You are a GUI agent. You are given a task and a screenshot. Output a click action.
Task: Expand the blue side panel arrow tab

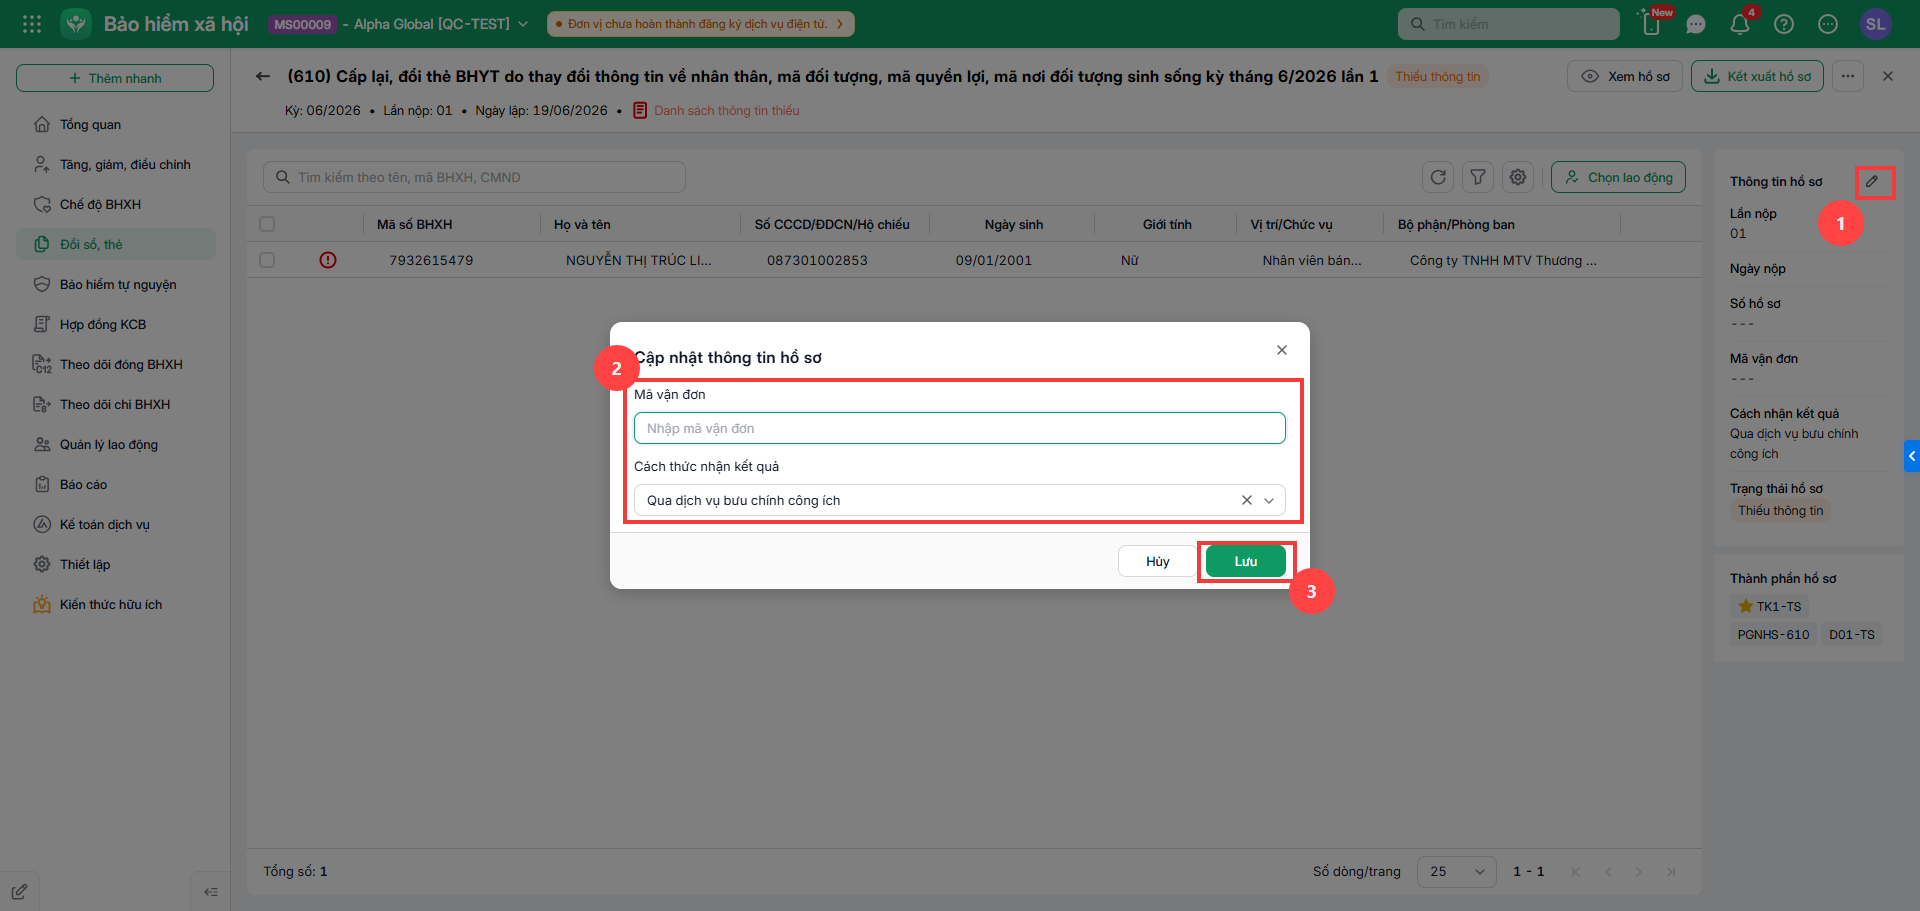pyautogui.click(x=1912, y=456)
